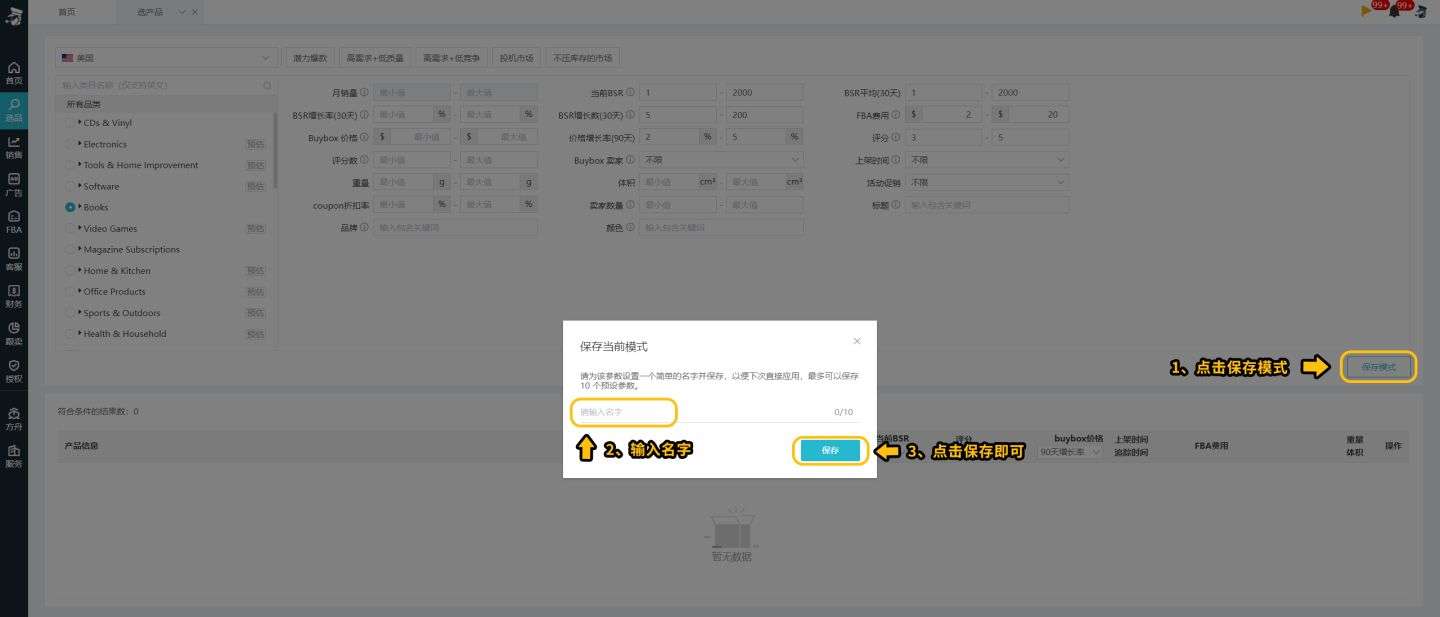Viewport: 1440px width, 617px height.
Task: Open the bell notifications icon
Action: click(x=1394, y=11)
